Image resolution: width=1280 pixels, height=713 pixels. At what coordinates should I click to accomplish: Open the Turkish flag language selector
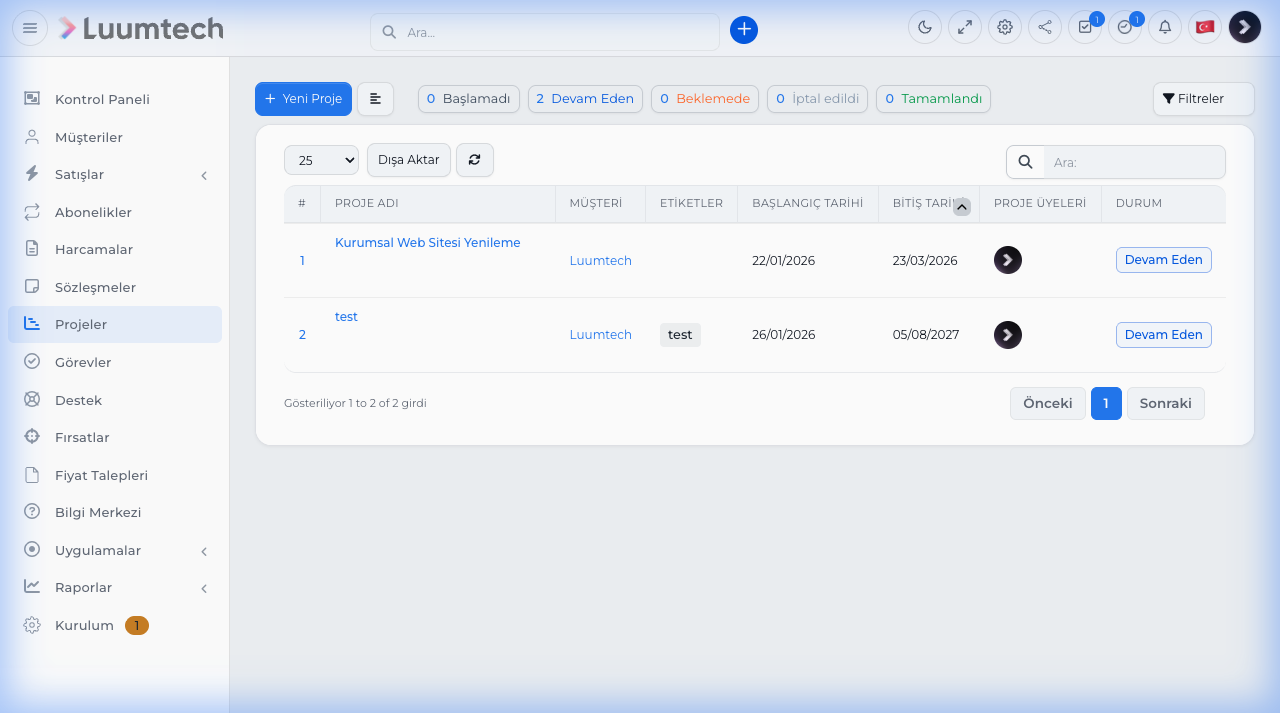pyautogui.click(x=1205, y=27)
